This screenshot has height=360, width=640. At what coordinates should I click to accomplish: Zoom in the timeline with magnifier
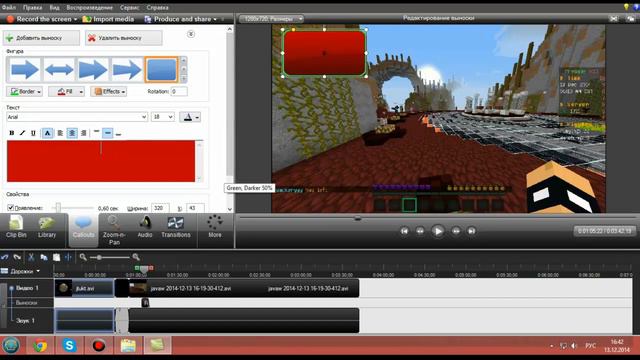tap(136, 257)
